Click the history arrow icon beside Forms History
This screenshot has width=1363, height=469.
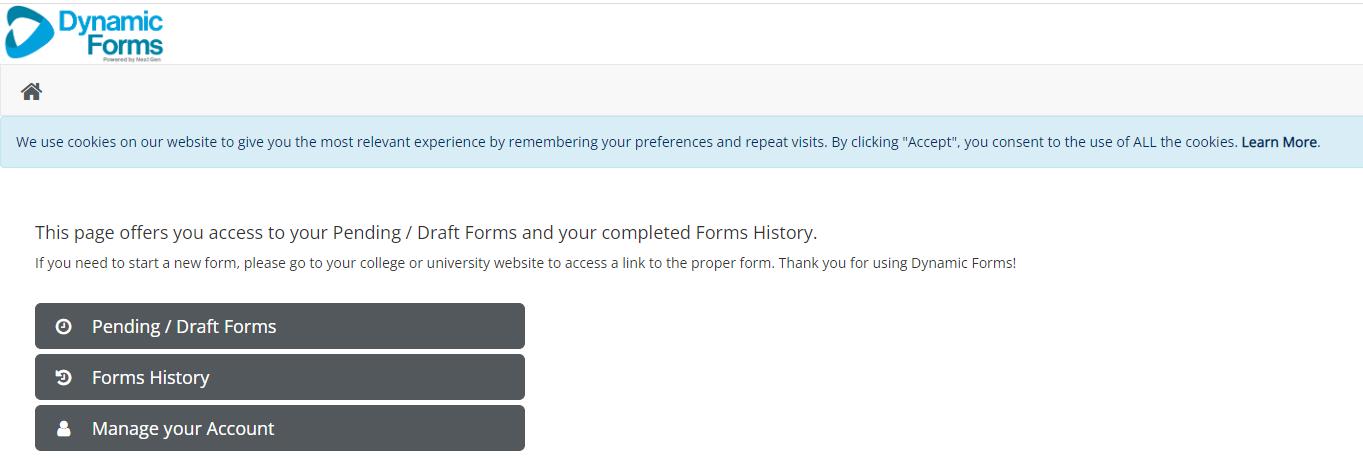[63, 377]
